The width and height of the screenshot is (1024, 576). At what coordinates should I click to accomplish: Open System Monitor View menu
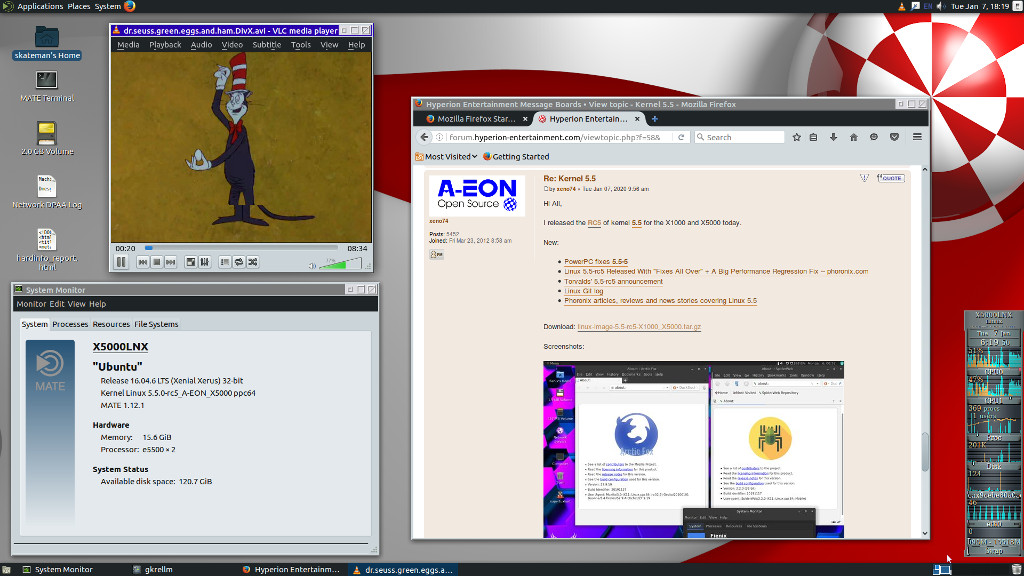point(76,304)
